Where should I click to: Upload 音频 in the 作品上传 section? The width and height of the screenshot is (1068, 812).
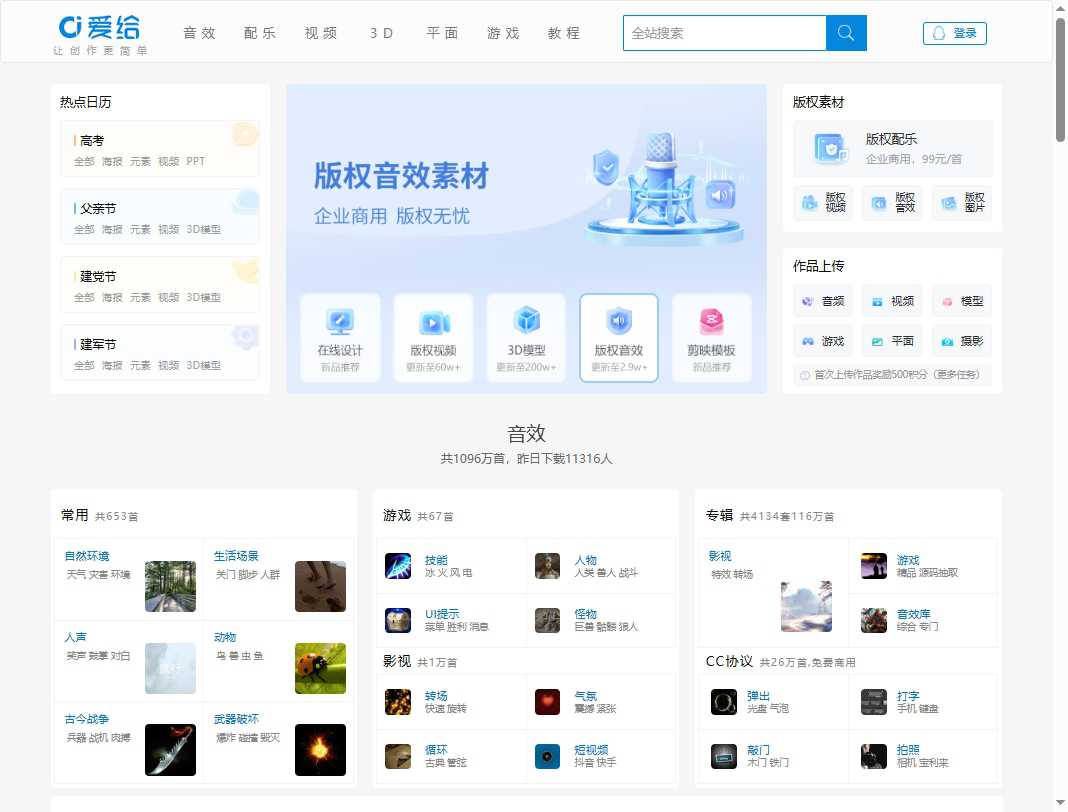pyautogui.click(x=823, y=300)
